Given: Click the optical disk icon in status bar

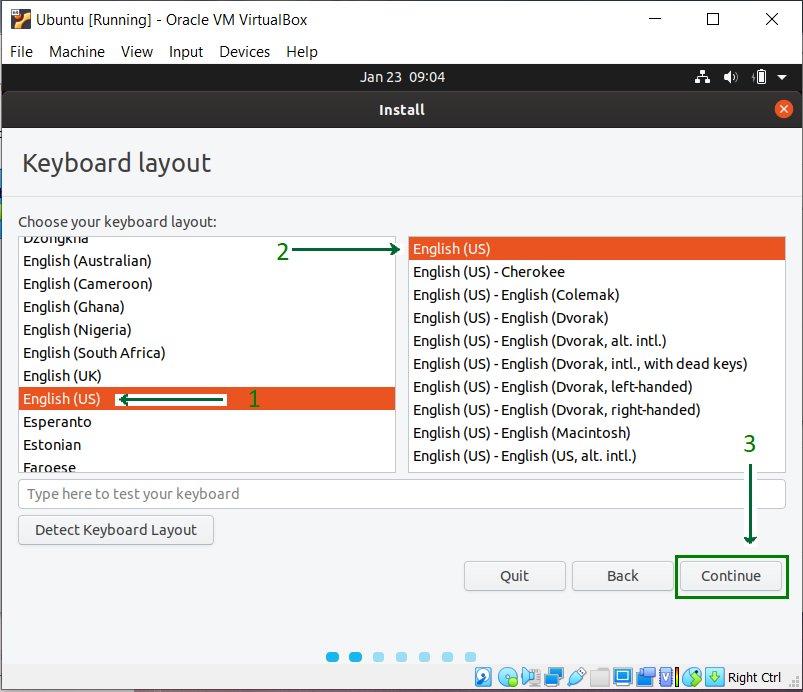Looking at the screenshot, I should (508, 677).
